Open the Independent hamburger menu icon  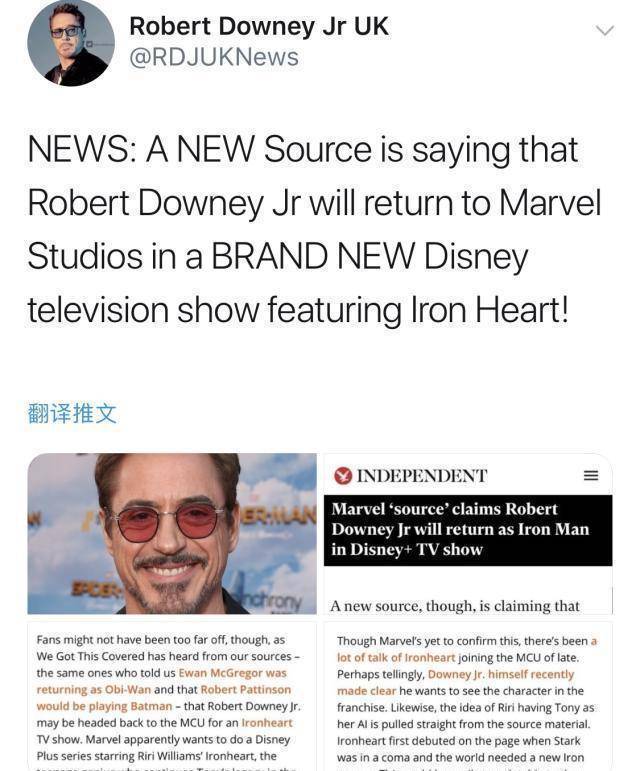tap(590, 475)
